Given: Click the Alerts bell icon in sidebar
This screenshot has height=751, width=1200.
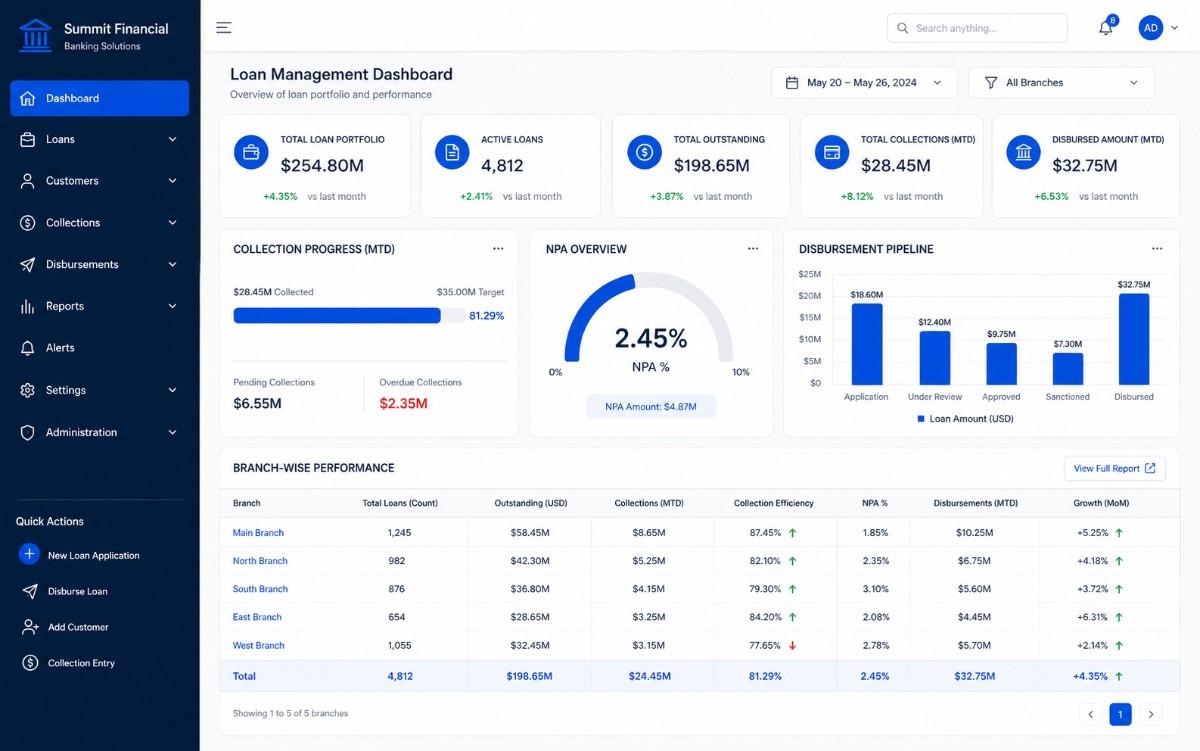Looking at the screenshot, I should click(x=27, y=348).
